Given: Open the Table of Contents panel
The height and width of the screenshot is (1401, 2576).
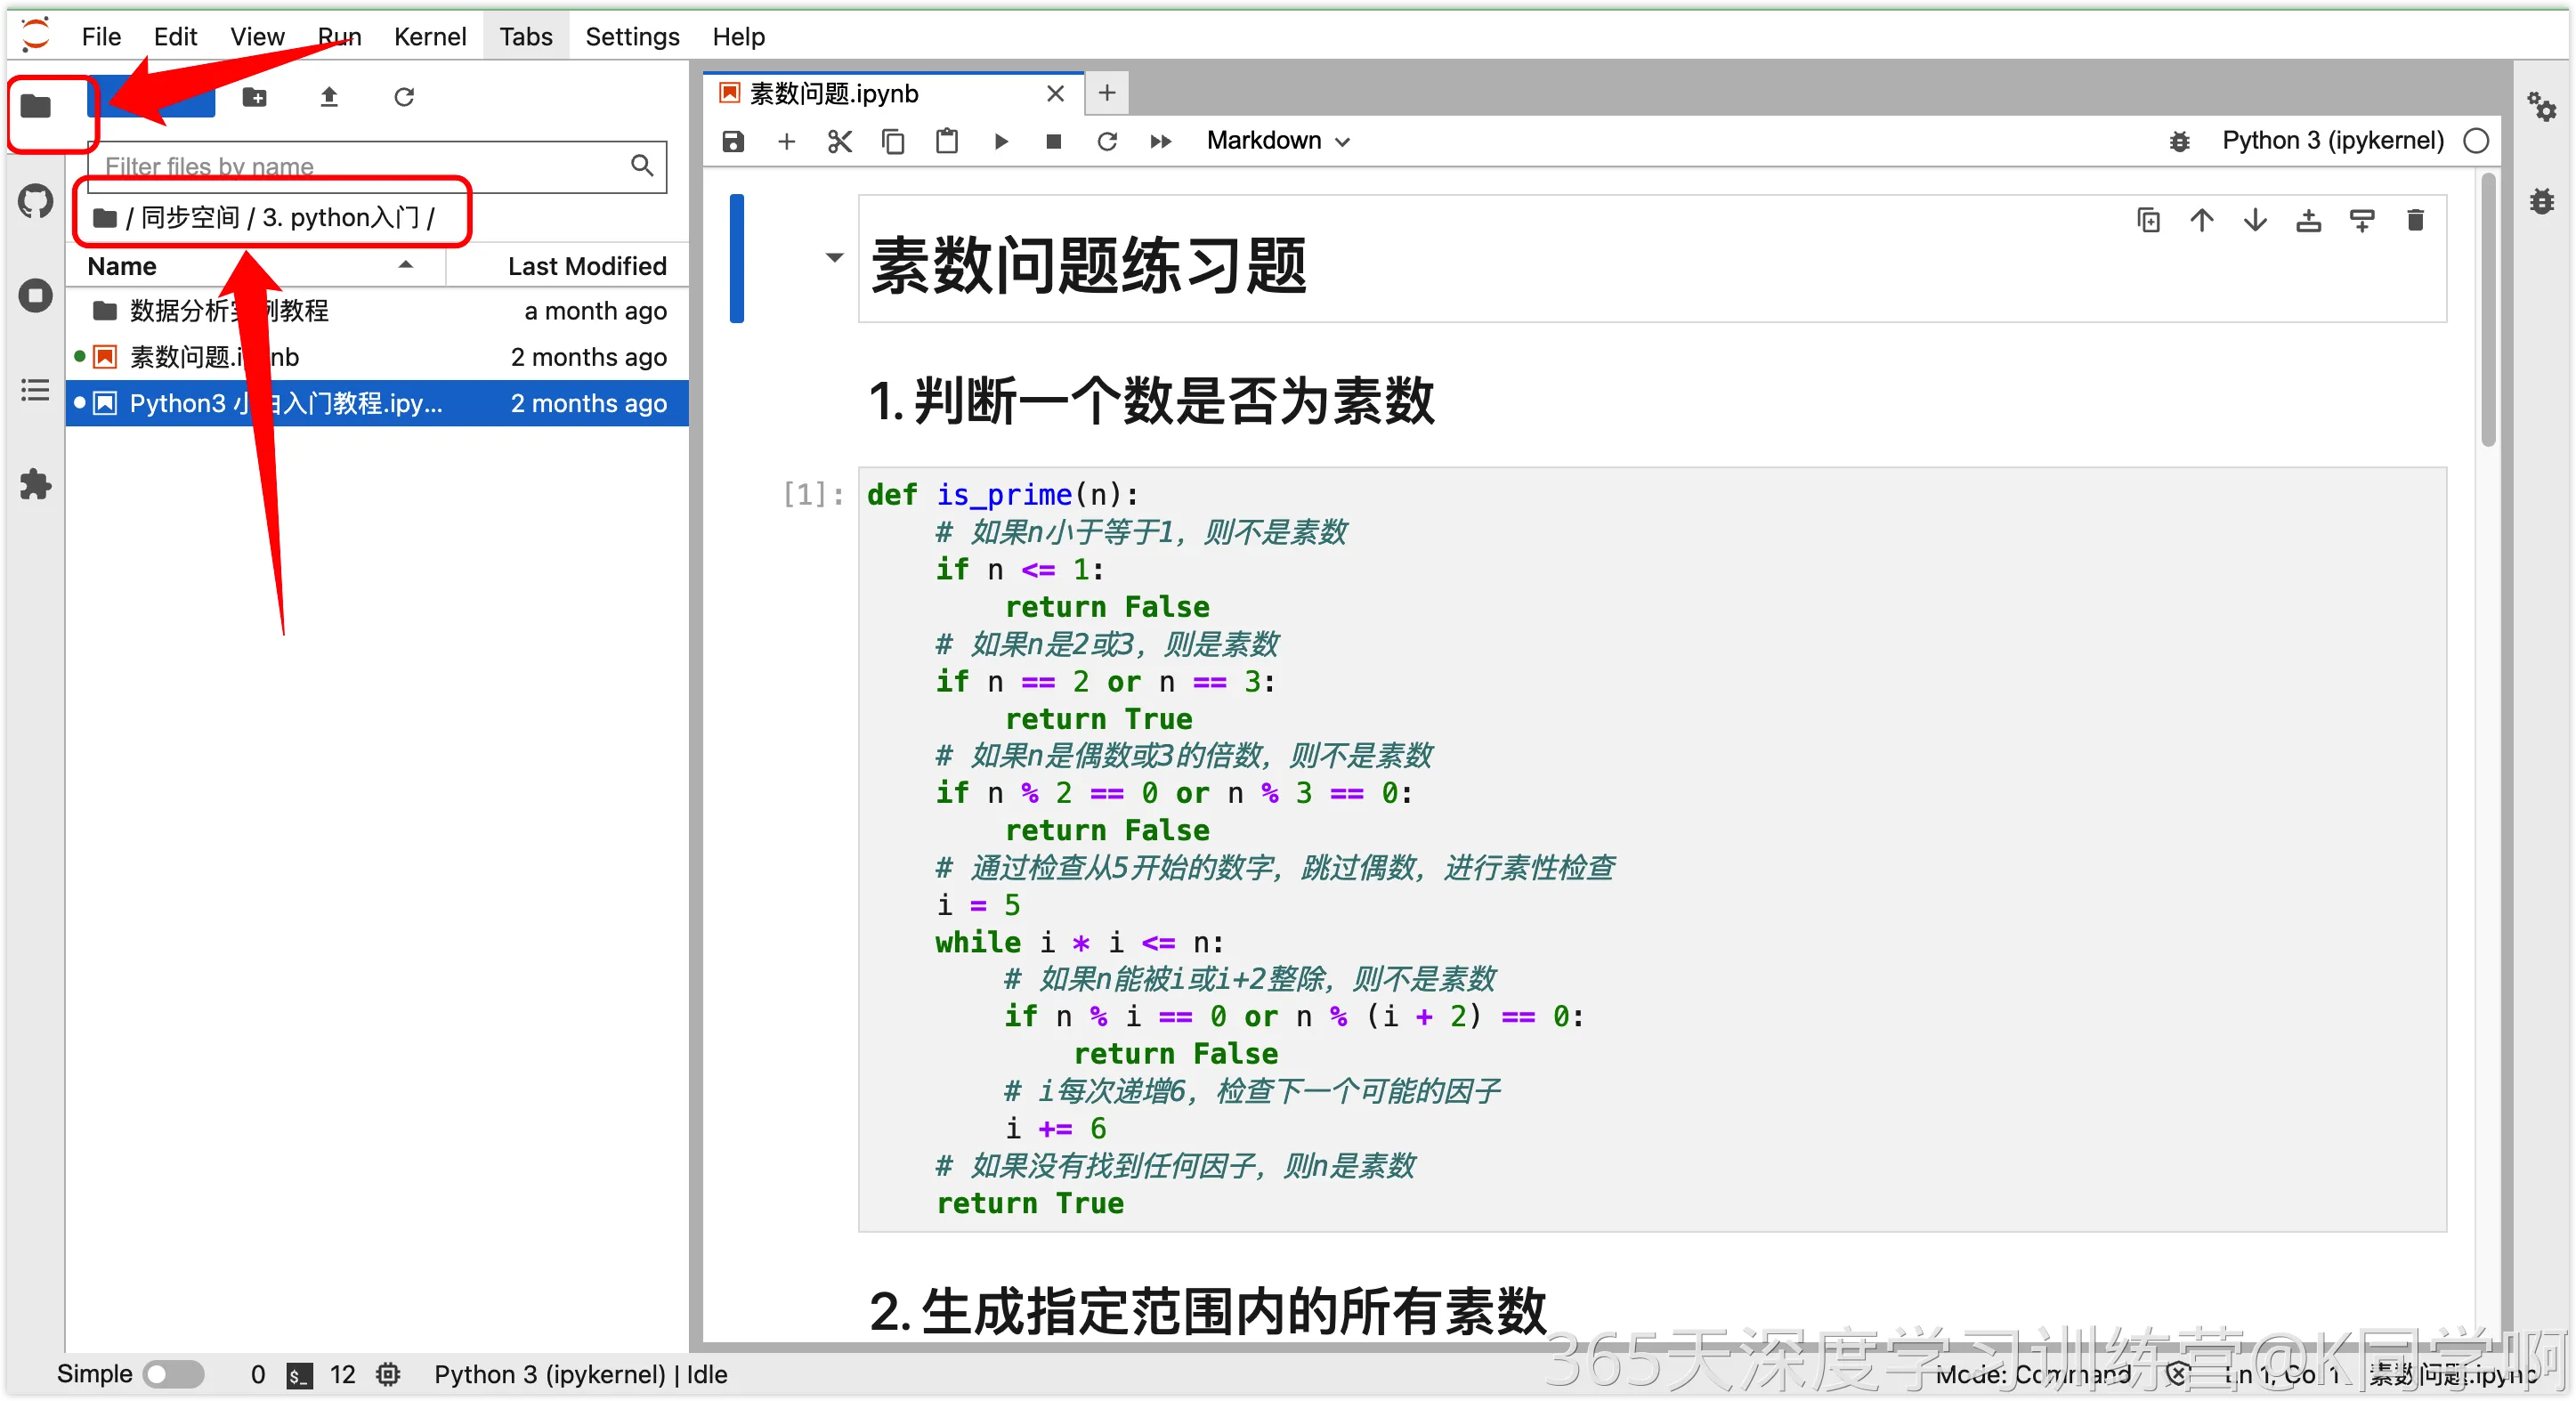Looking at the screenshot, I should click(36, 390).
